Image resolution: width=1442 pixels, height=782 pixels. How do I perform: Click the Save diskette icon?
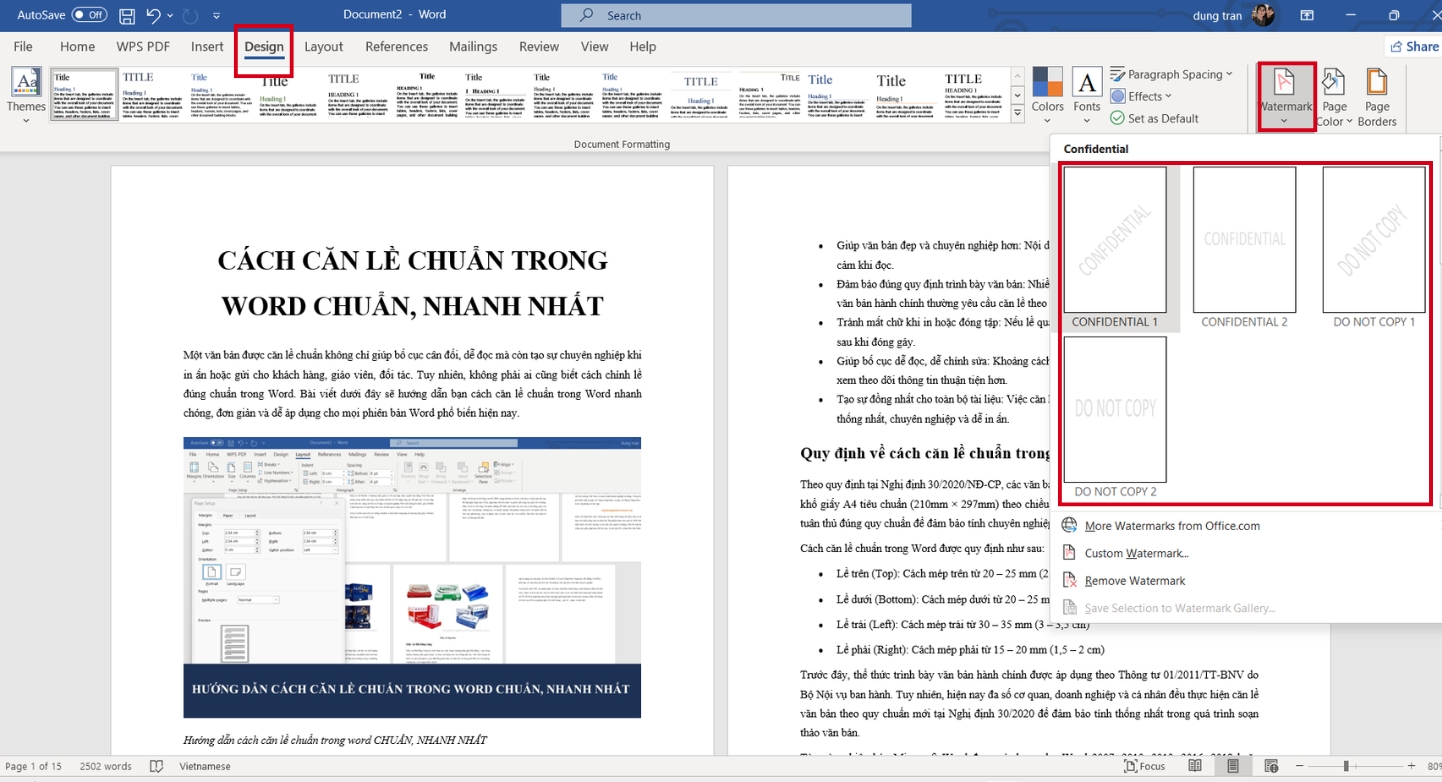click(x=127, y=16)
